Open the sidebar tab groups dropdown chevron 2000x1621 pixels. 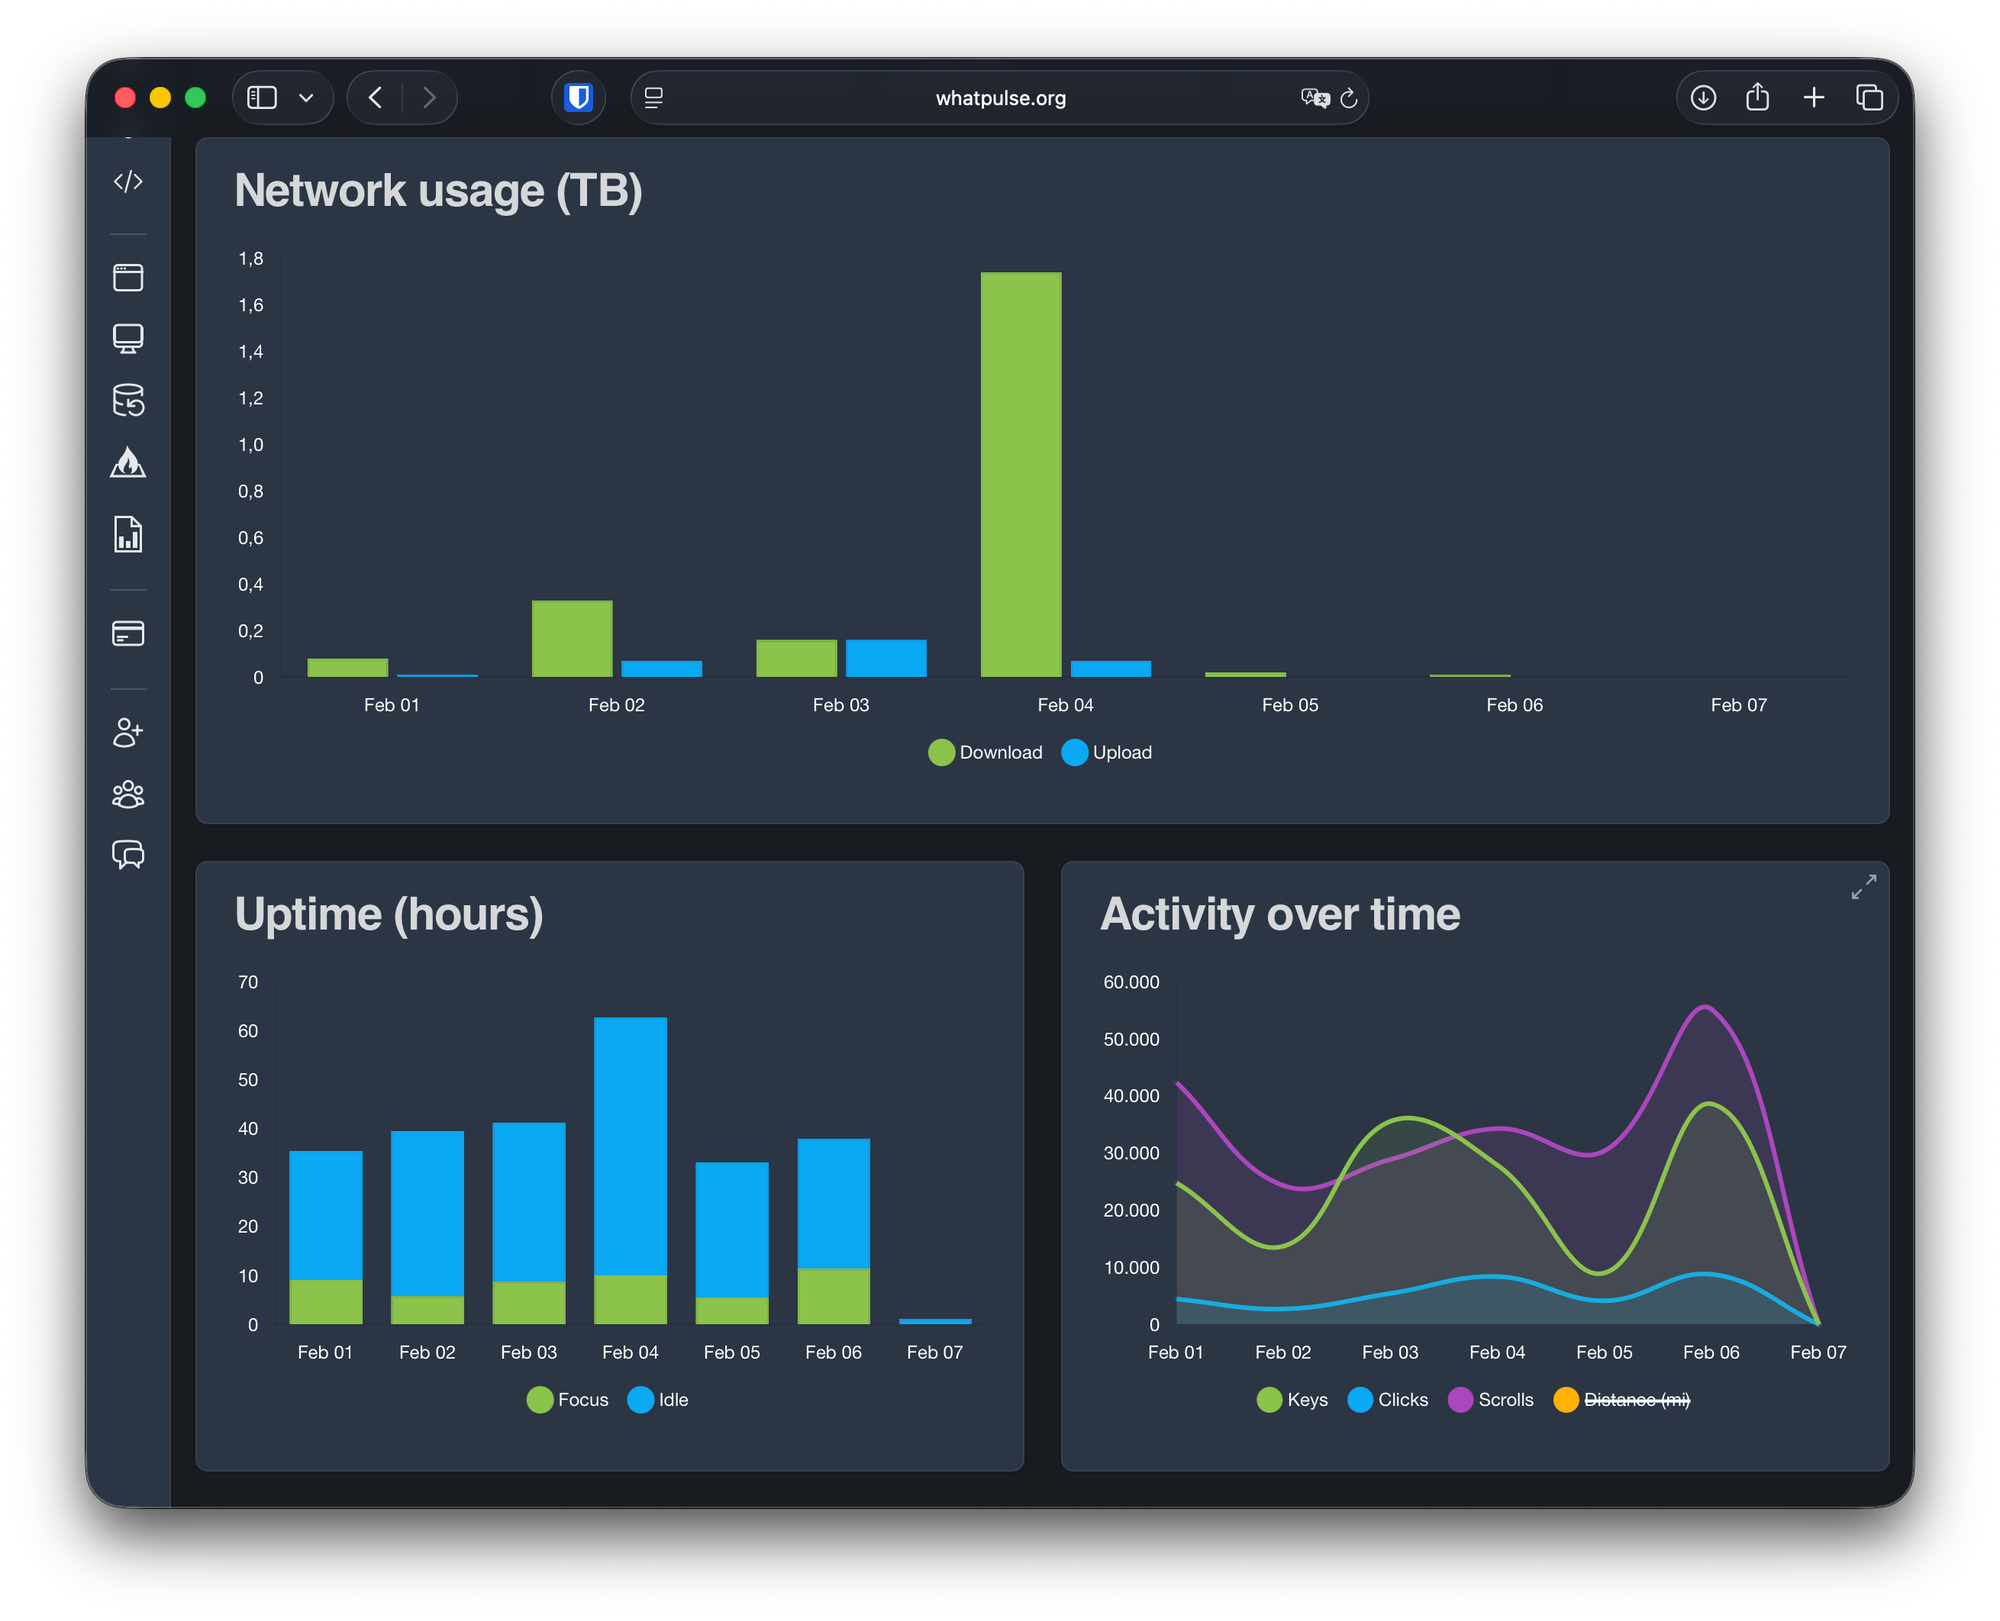click(x=306, y=98)
